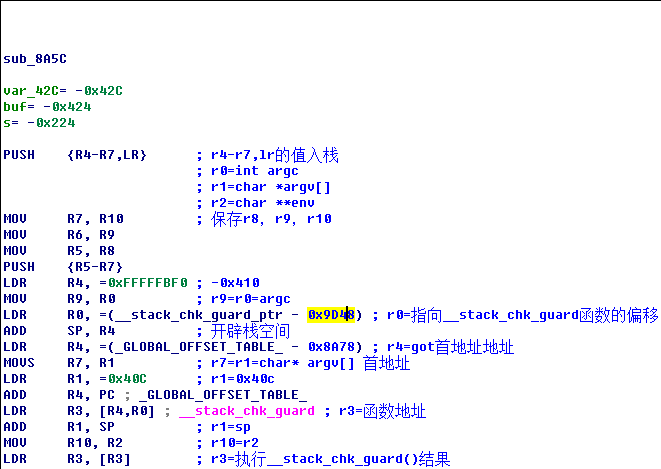Click the highlighted 0x9D48 value
The height and width of the screenshot is (469, 661).
[331, 315]
